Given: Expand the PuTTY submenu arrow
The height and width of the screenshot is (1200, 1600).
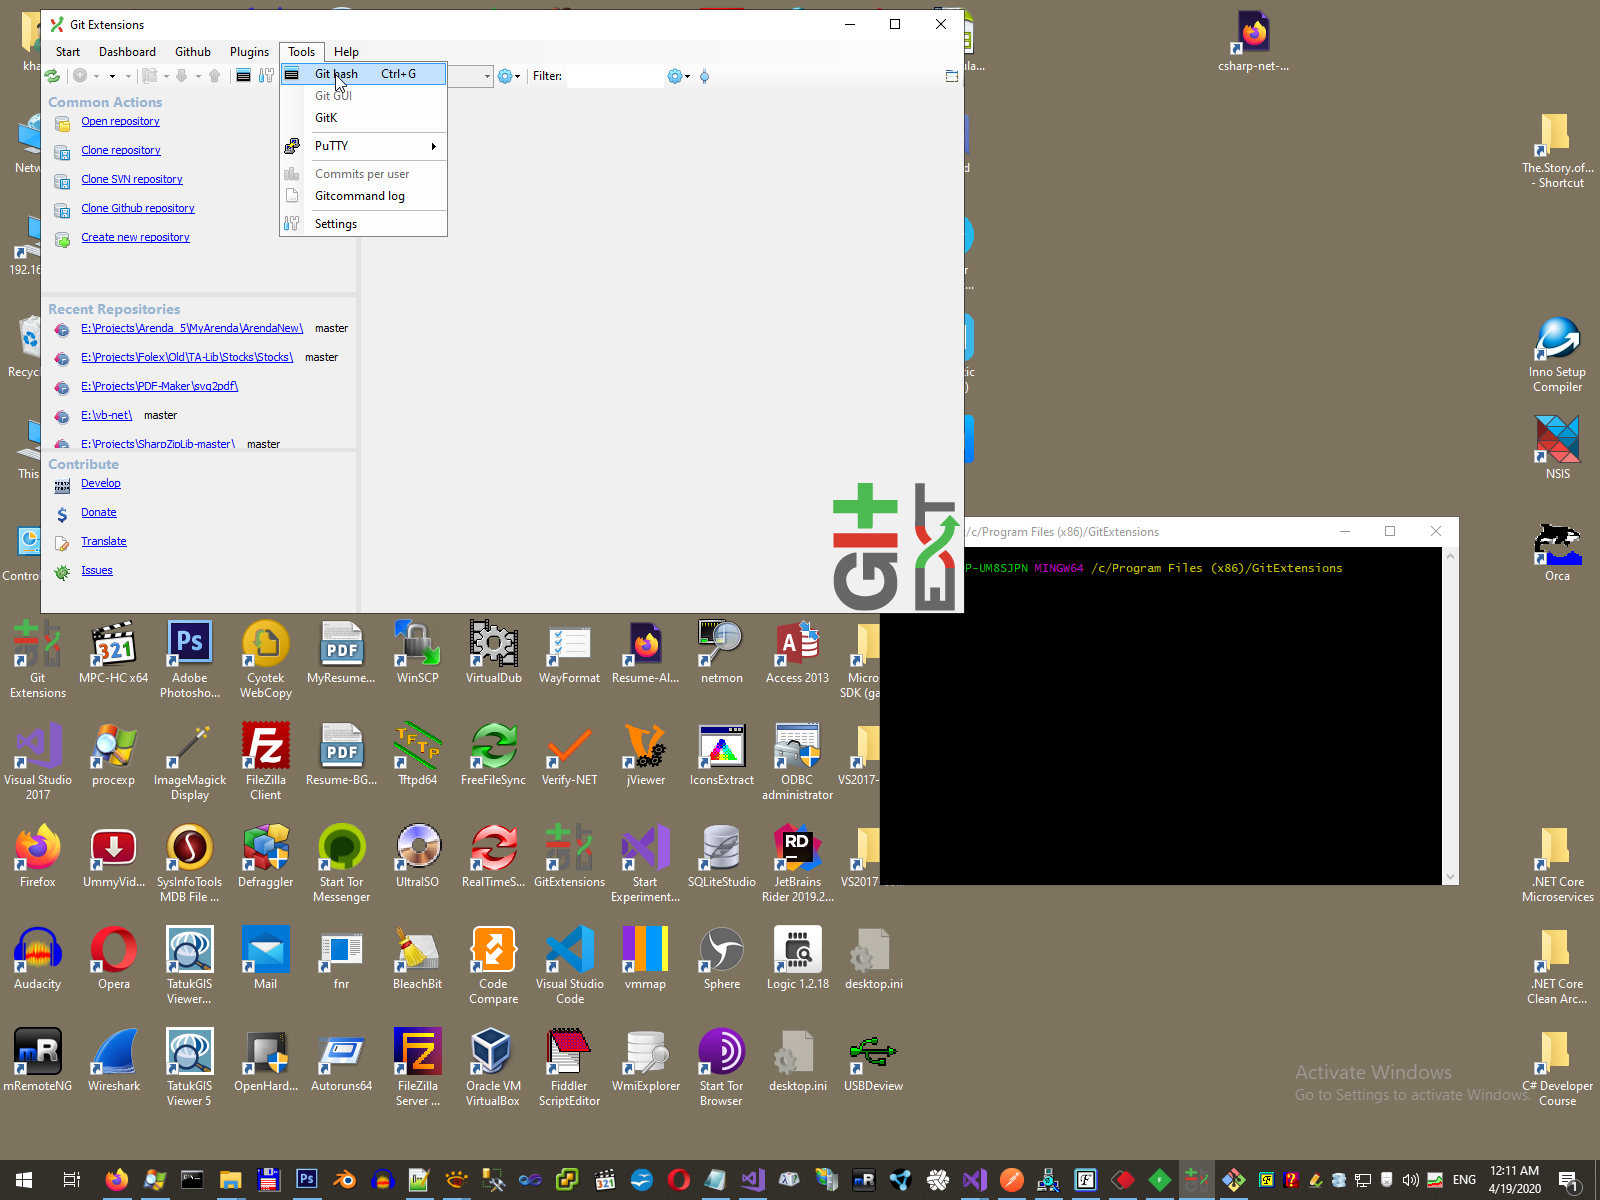Looking at the screenshot, I should [x=434, y=146].
